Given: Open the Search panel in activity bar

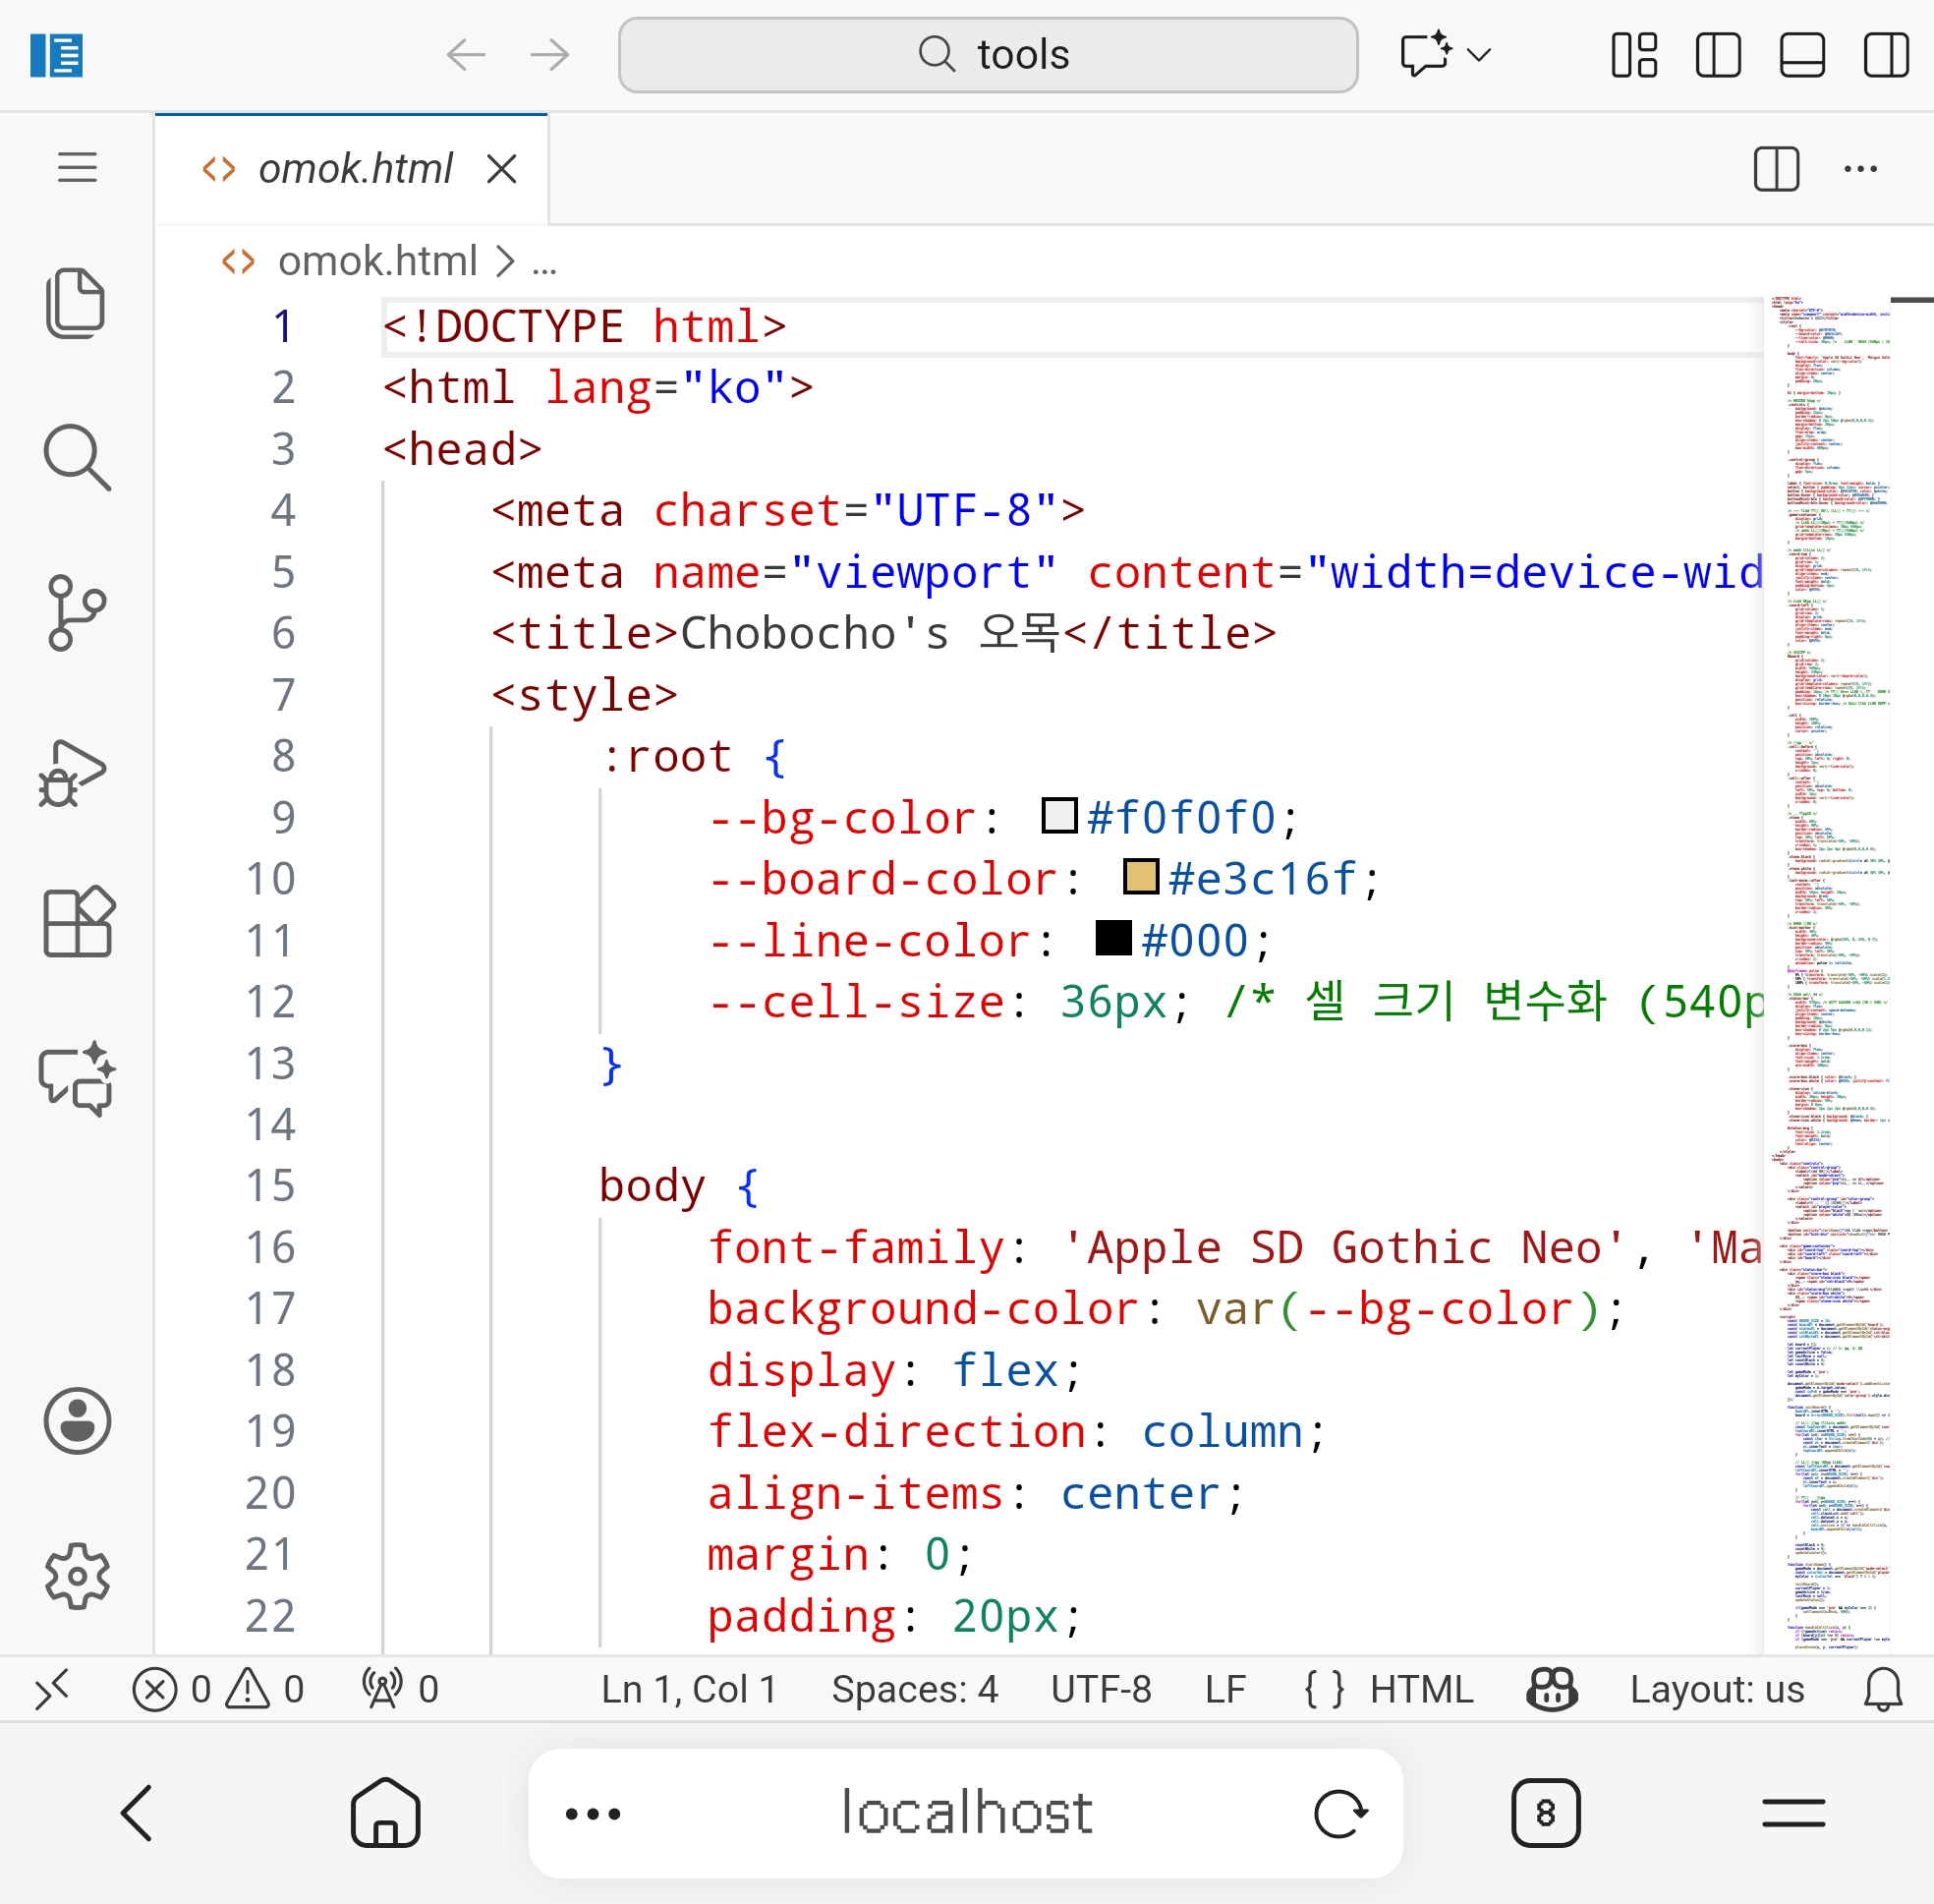Looking at the screenshot, I should pos(76,458).
